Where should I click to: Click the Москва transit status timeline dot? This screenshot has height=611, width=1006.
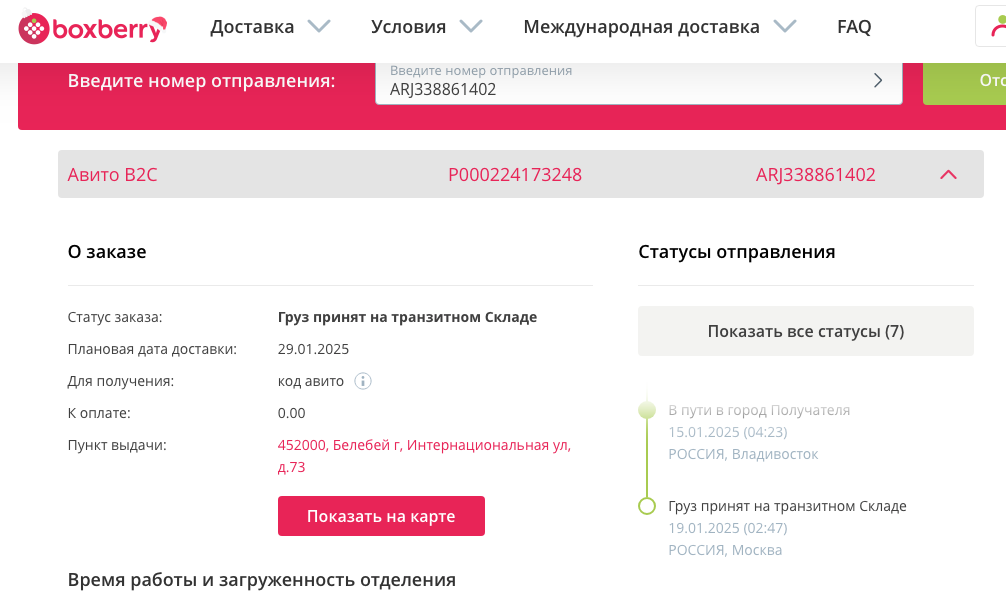pyautogui.click(x=647, y=506)
